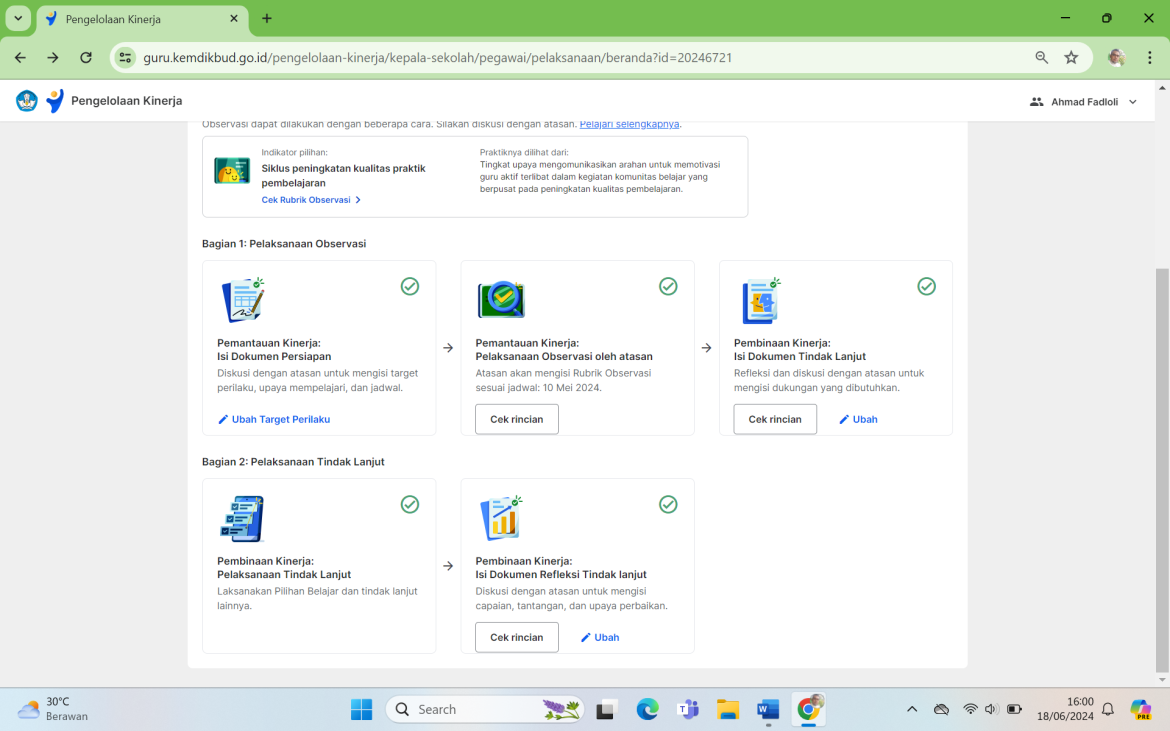Image resolution: width=1170 pixels, height=731 pixels.
Task: Click the Ubah Target Perilaku link
Action: coord(274,419)
